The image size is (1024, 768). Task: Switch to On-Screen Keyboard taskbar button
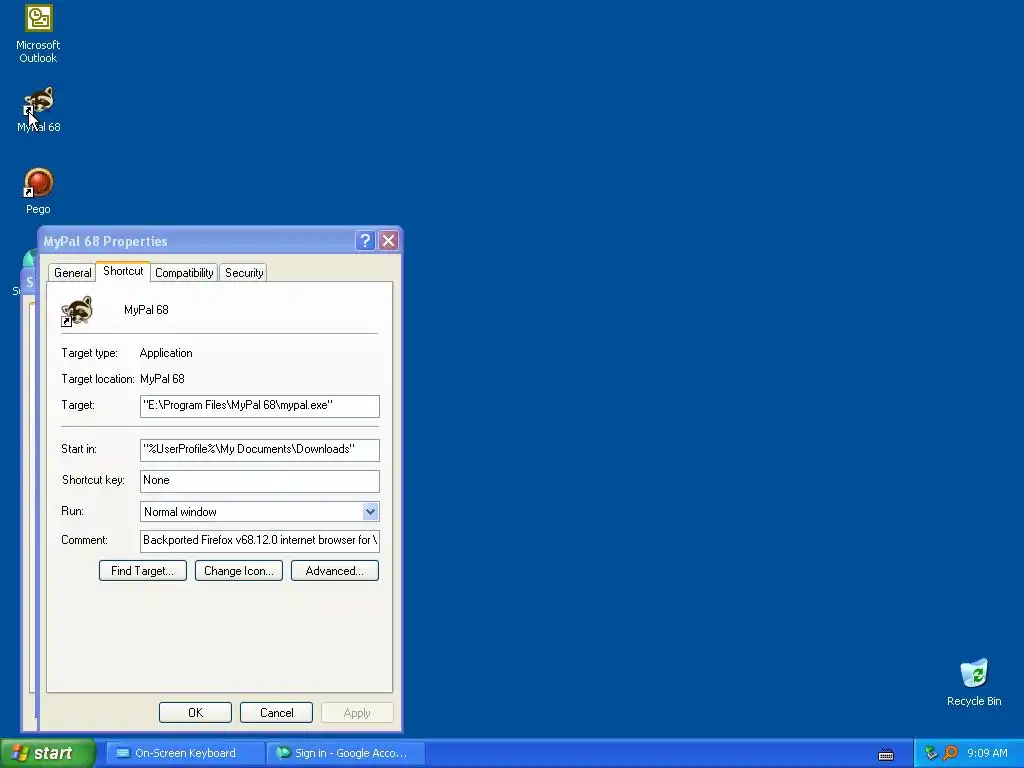(185, 753)
